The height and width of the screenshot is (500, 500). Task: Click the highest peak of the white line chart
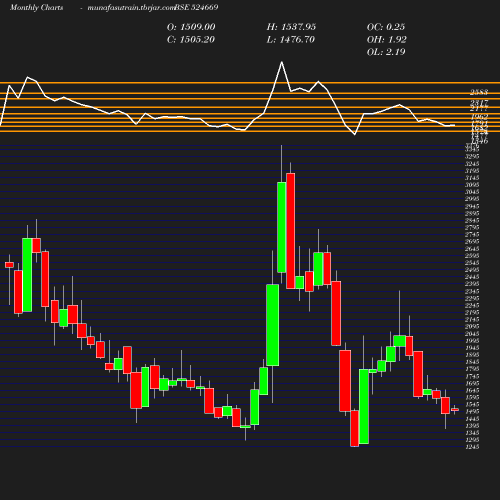pyautogui.click(x=282, y=62)
